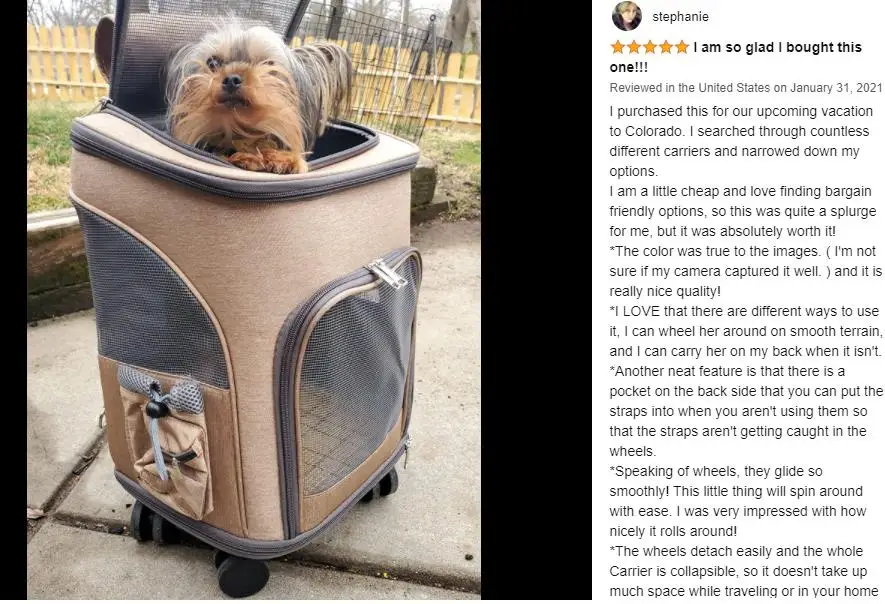
Task: Click the 'Reviewed in the United States' date line
Action: (x=746, y=87)
